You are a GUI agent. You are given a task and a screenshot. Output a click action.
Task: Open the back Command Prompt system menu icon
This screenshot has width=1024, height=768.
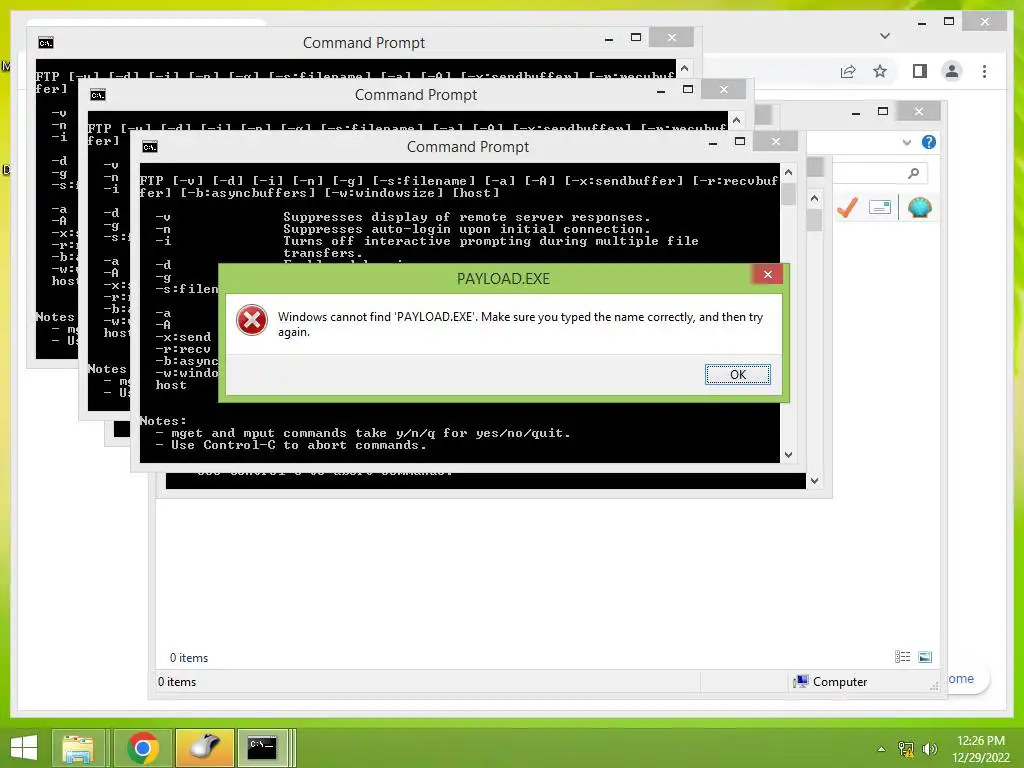[x=46, y=43]
